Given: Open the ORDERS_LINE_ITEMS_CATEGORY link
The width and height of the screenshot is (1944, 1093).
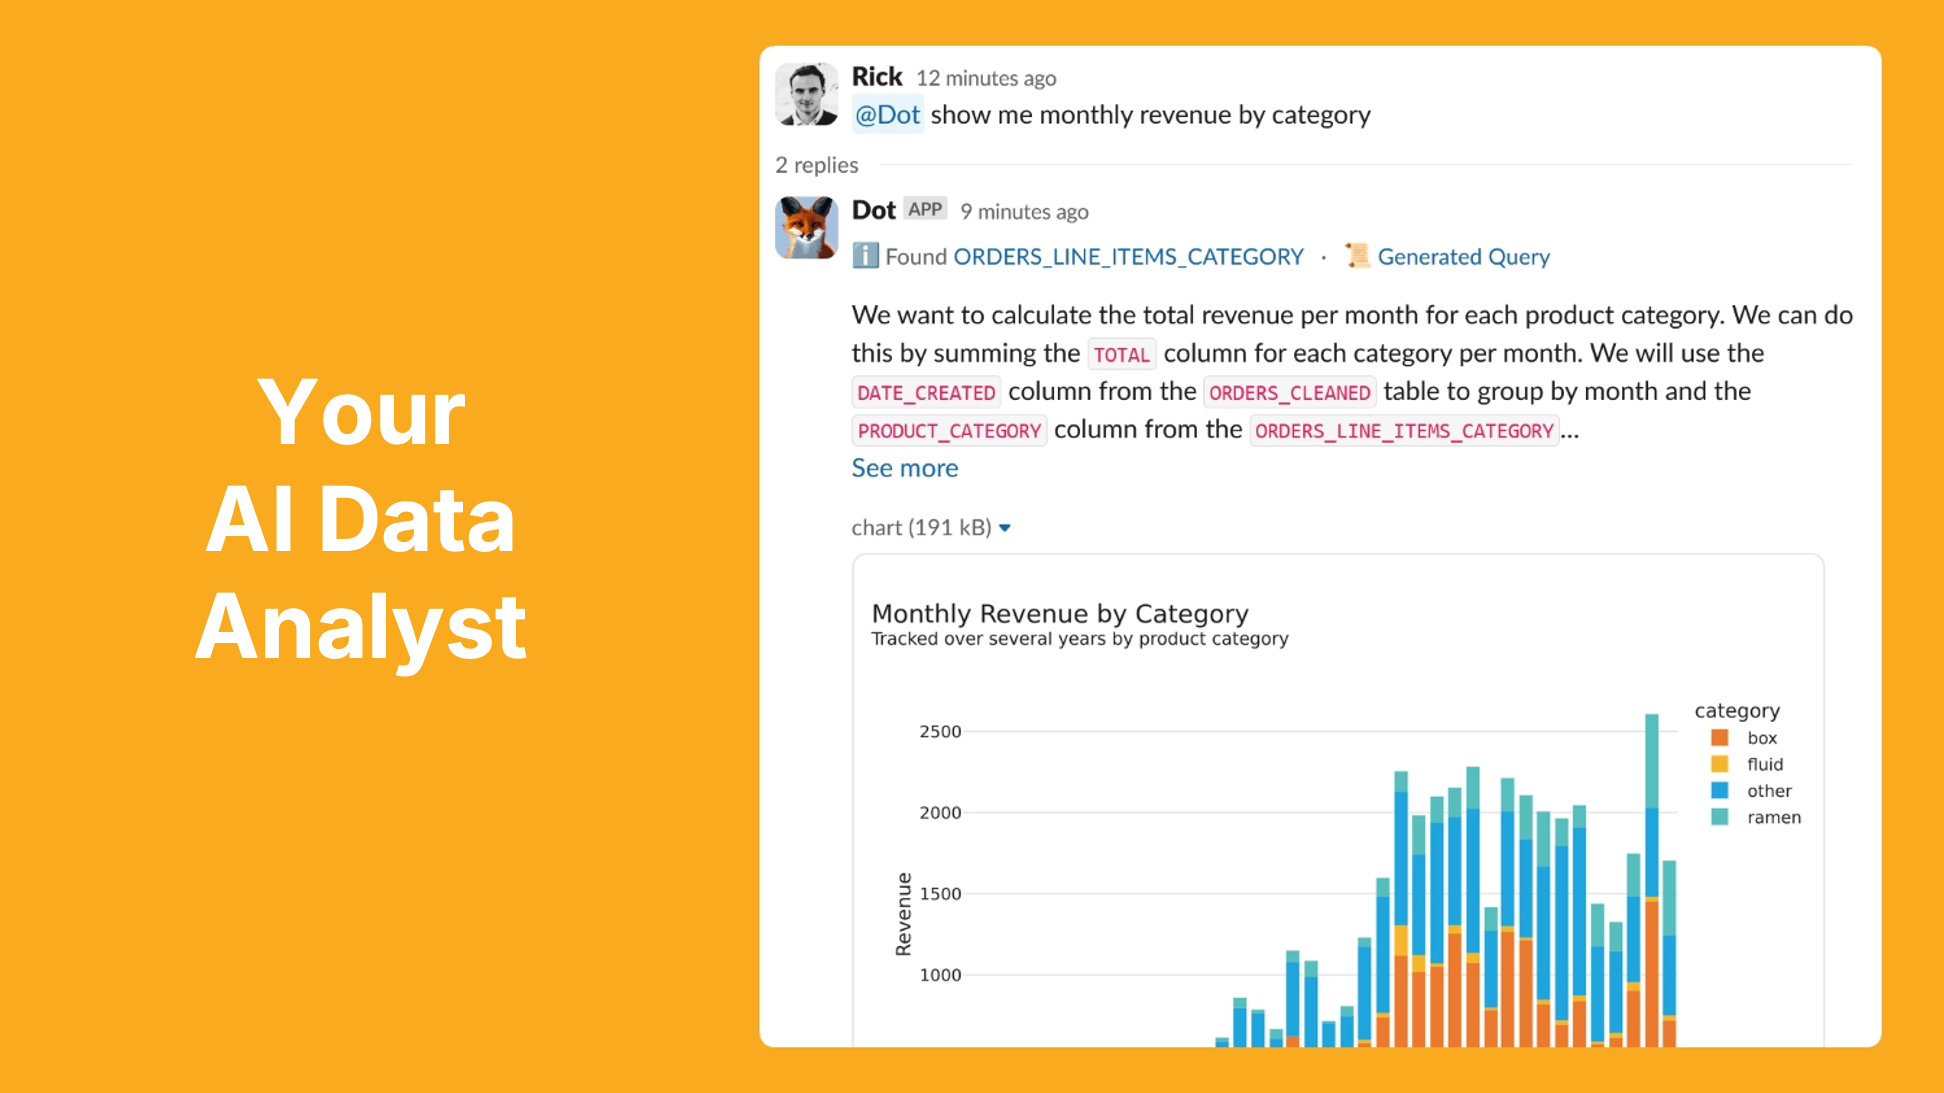Looking at the screenshot, I should pos(1129,257).
